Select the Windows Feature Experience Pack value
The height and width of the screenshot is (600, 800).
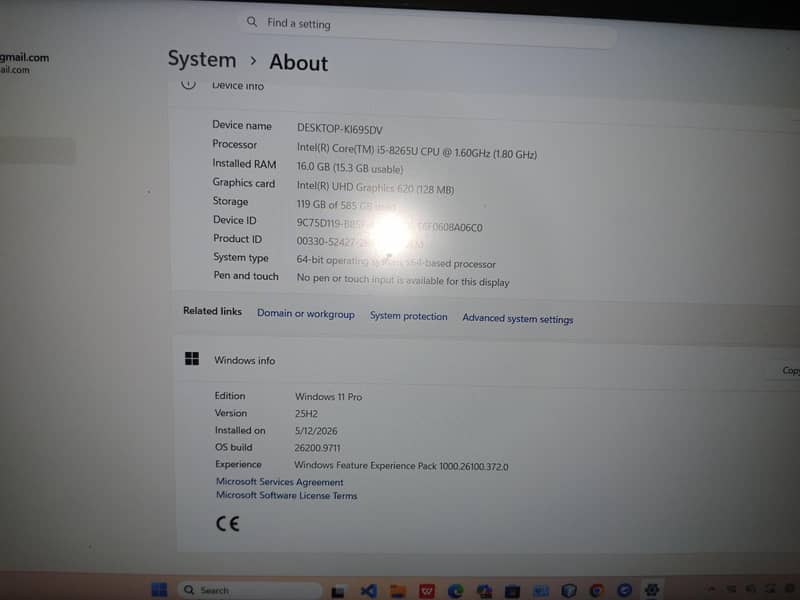[401, 466]
